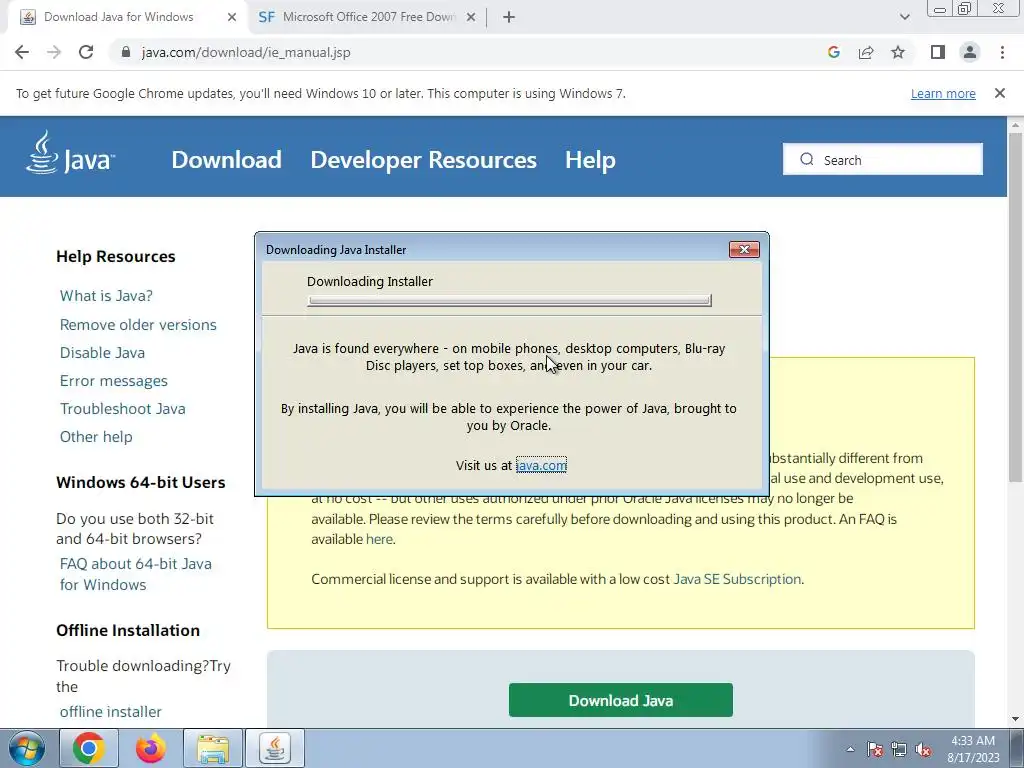Switch to the Microsoft Office 2007 Free Download tab

(x=368, y=17)
